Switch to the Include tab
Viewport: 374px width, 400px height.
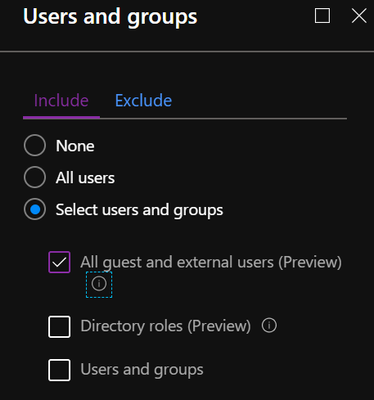(x=61, y=101)
